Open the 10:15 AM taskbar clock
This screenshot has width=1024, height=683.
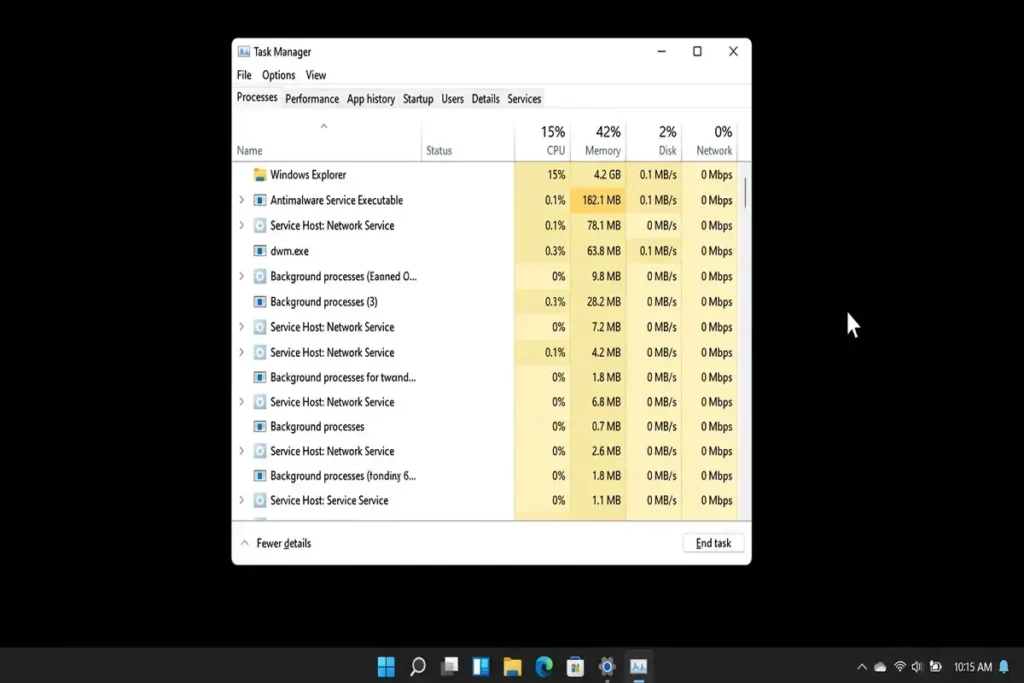point(972,667)
